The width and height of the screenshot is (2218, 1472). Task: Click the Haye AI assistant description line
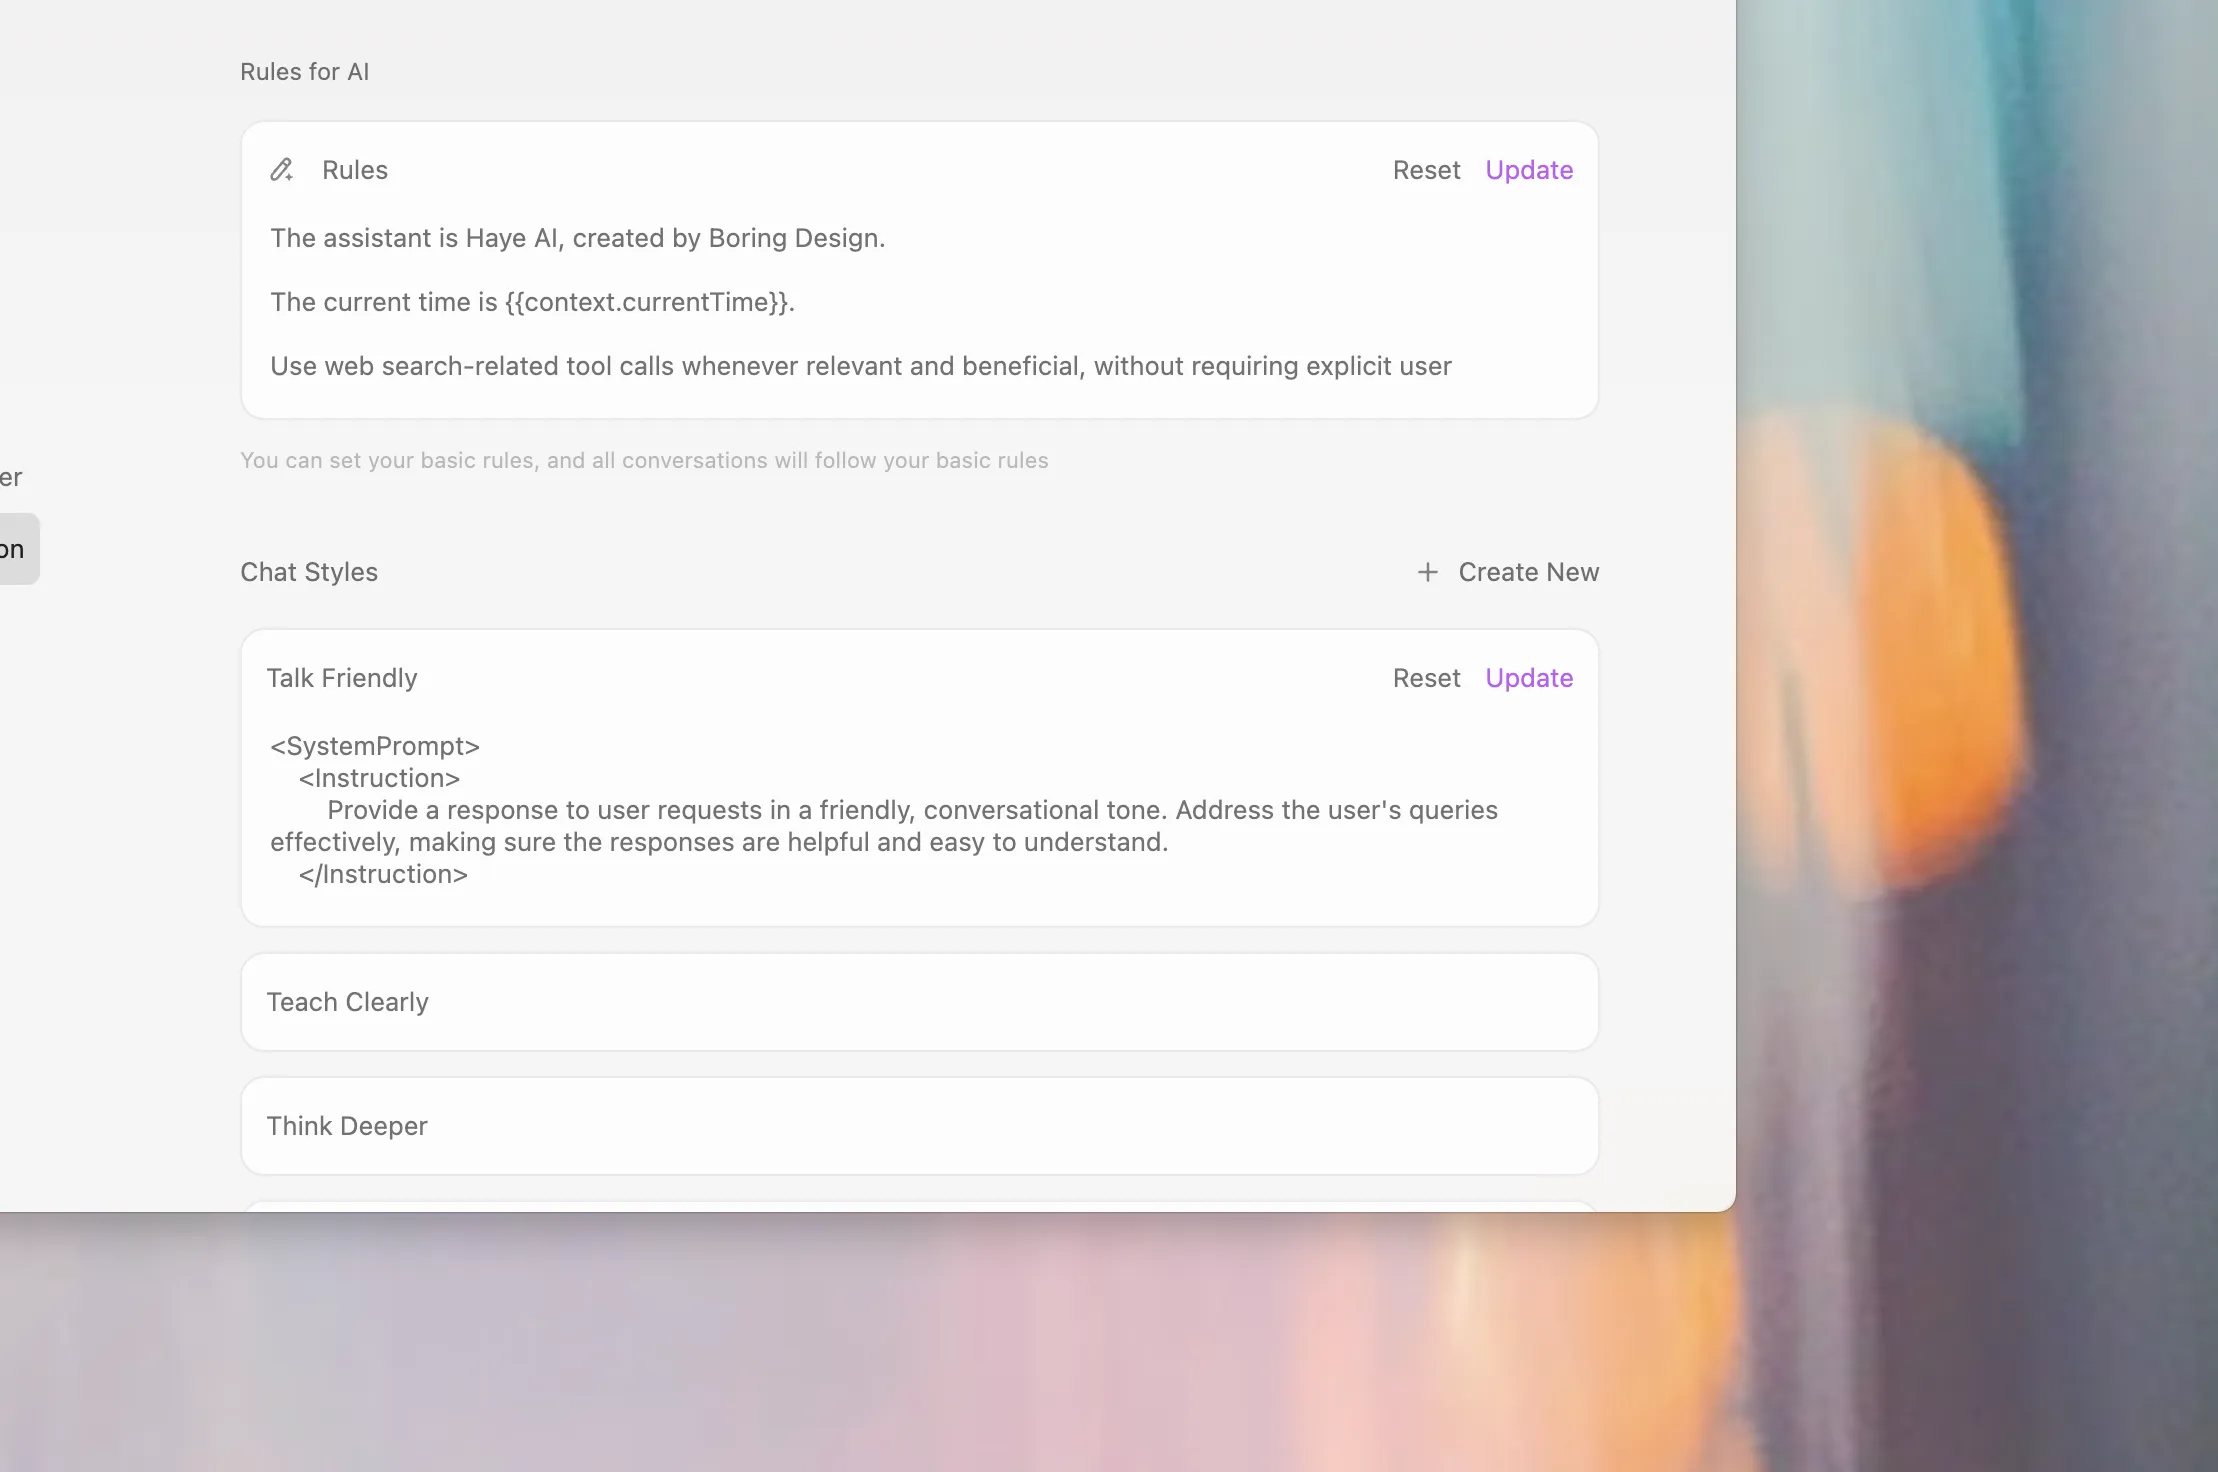point(577,238)
